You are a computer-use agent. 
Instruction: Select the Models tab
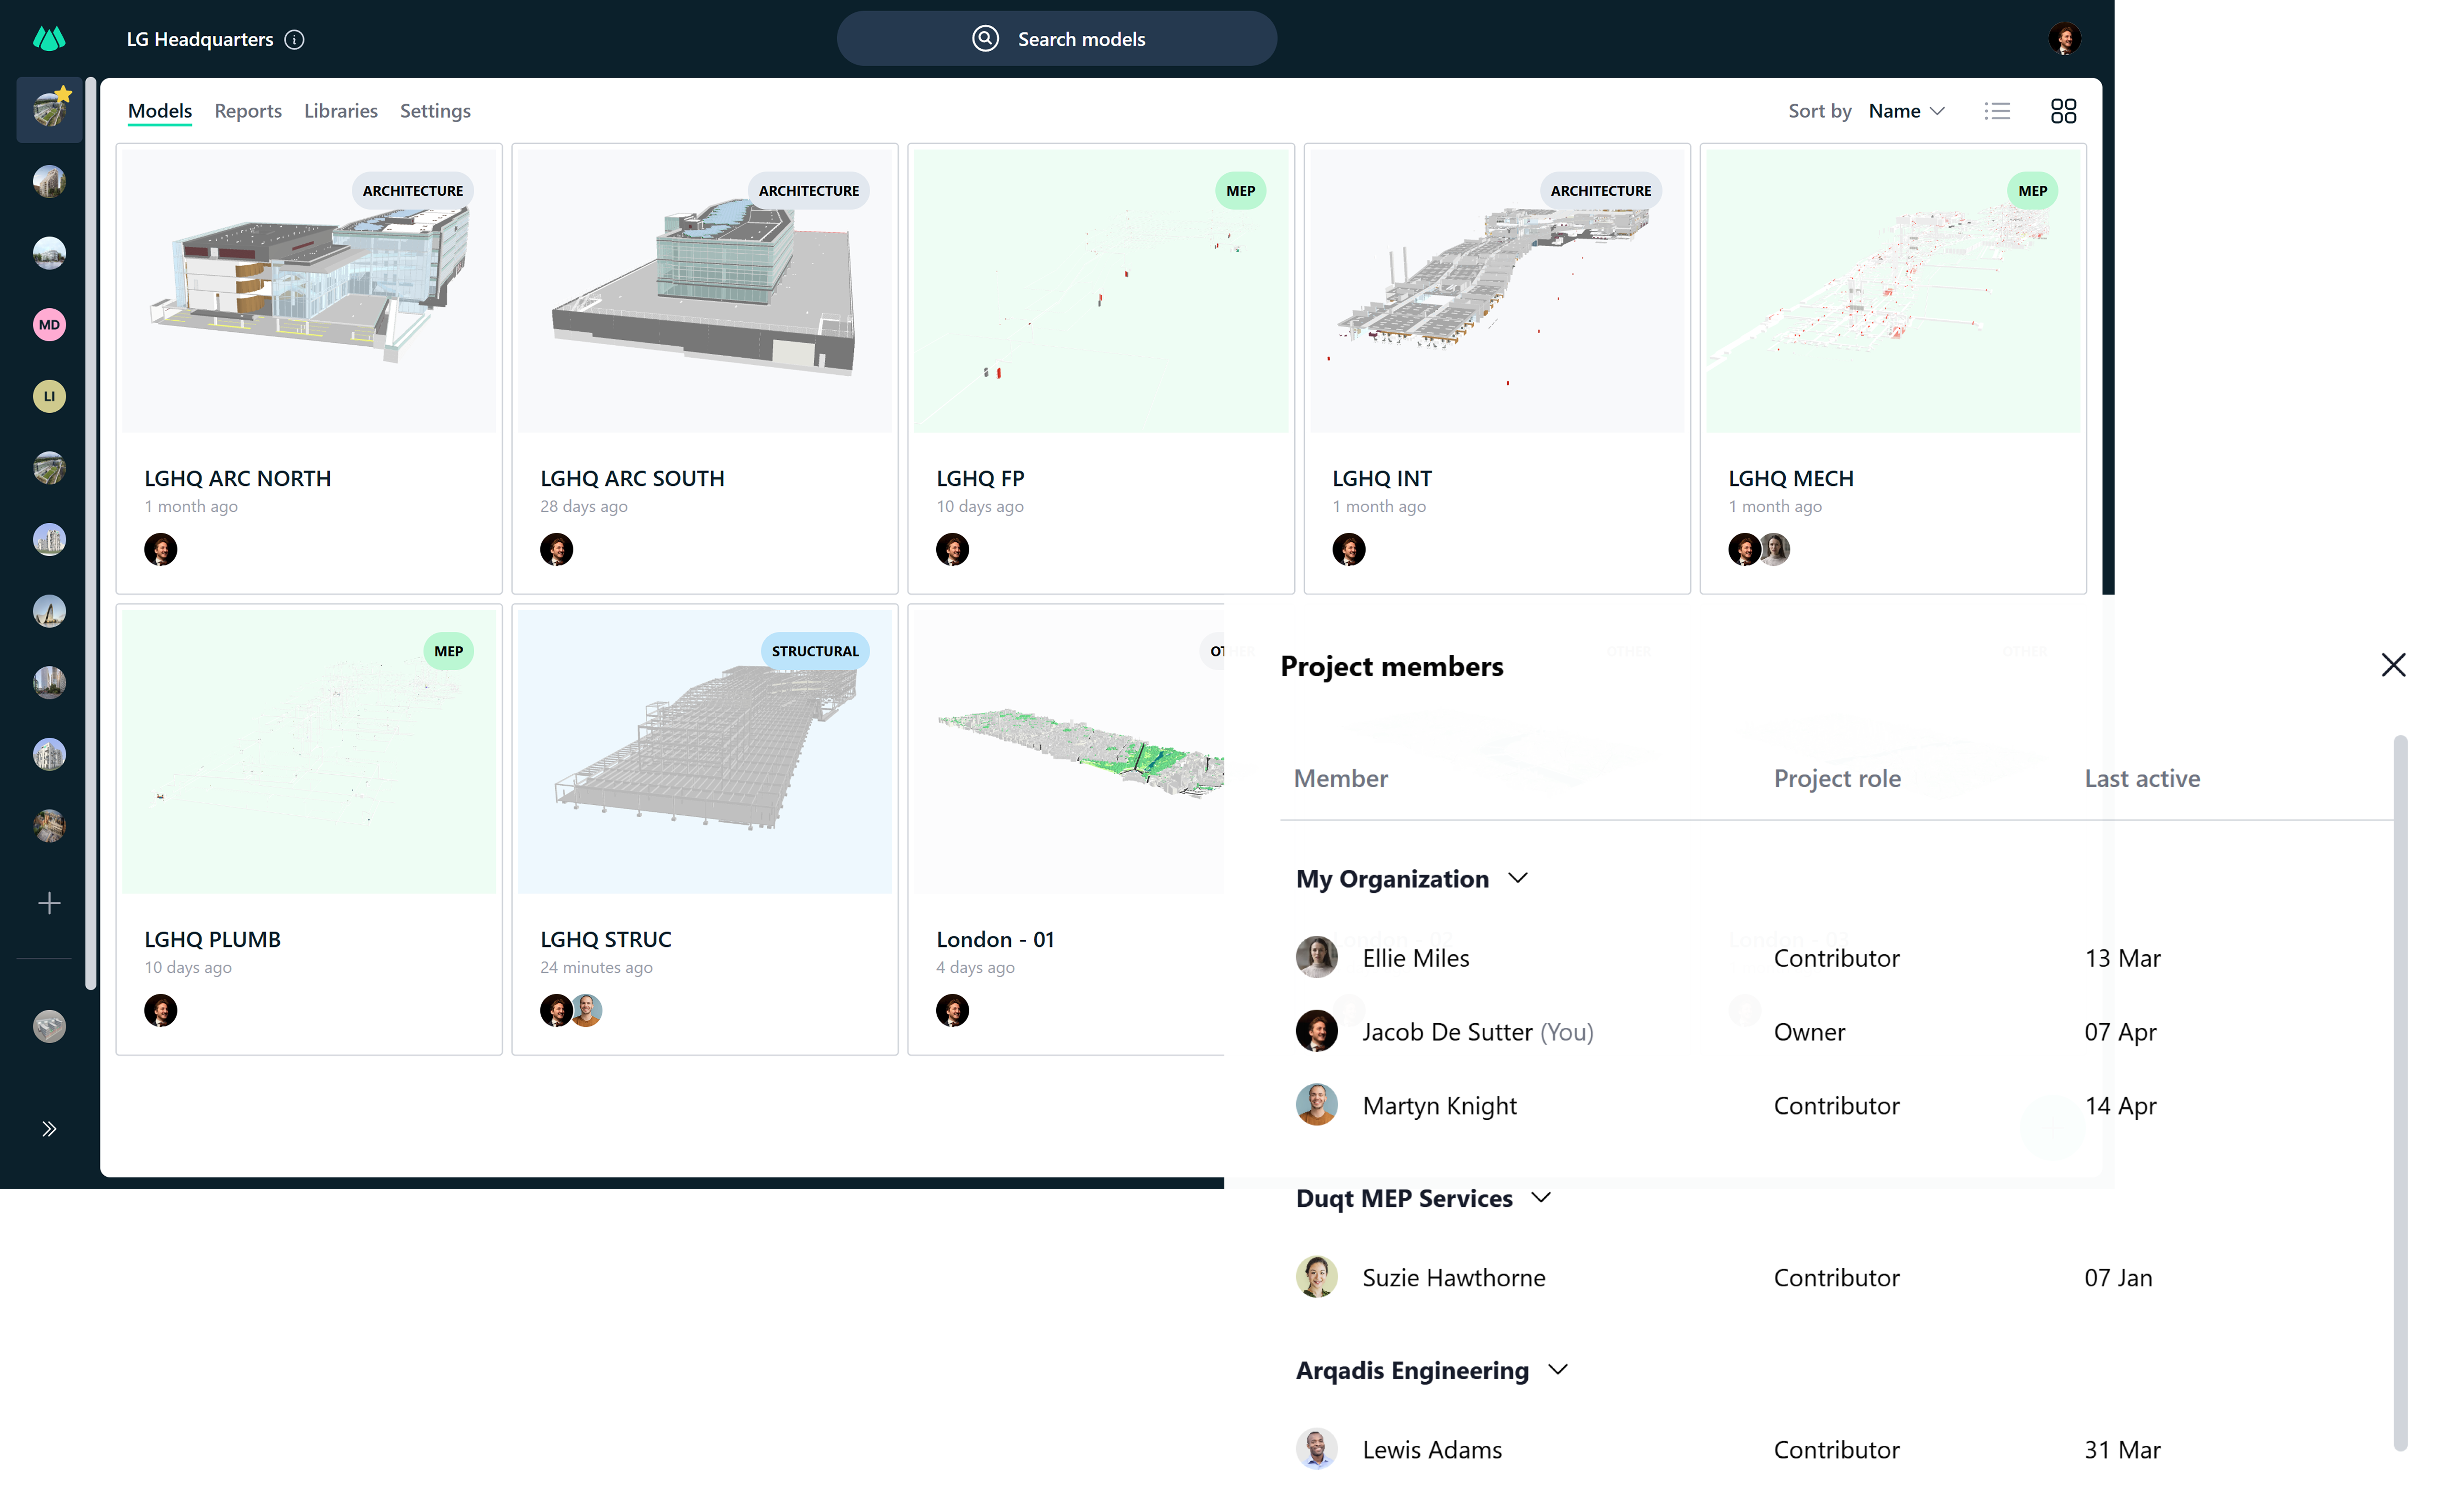point(160,111)
